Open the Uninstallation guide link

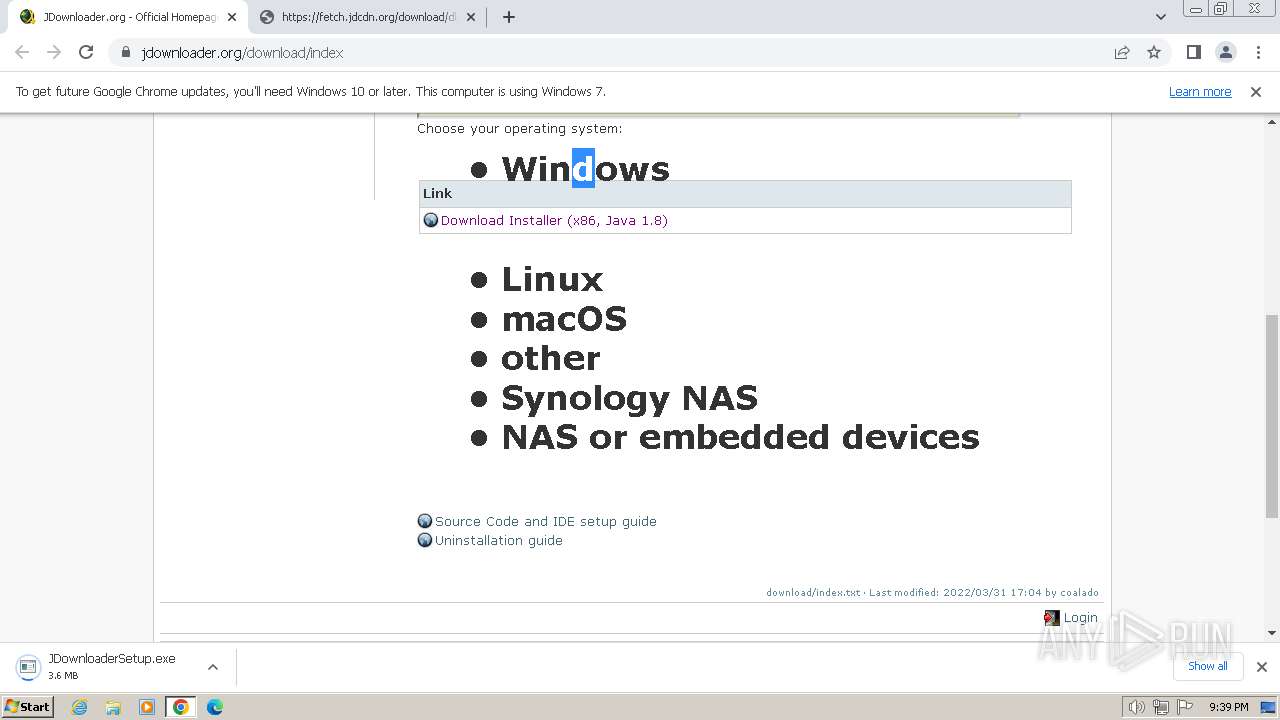pos(499,540)
